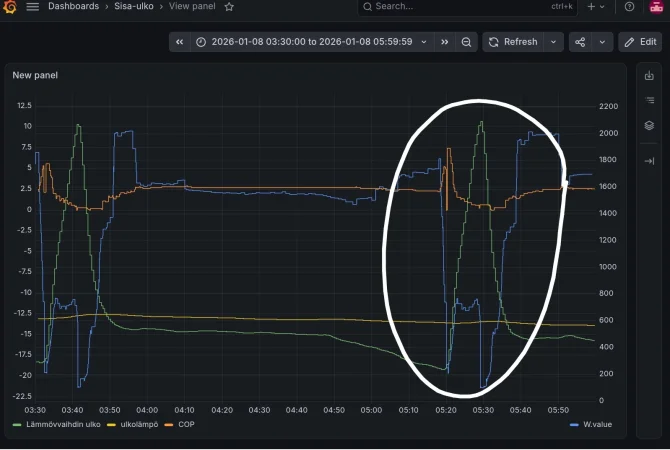670x450 pixels.
Task: Expand share options dropdown arrow
Action: pyautogui.click(x=602, y=42)
